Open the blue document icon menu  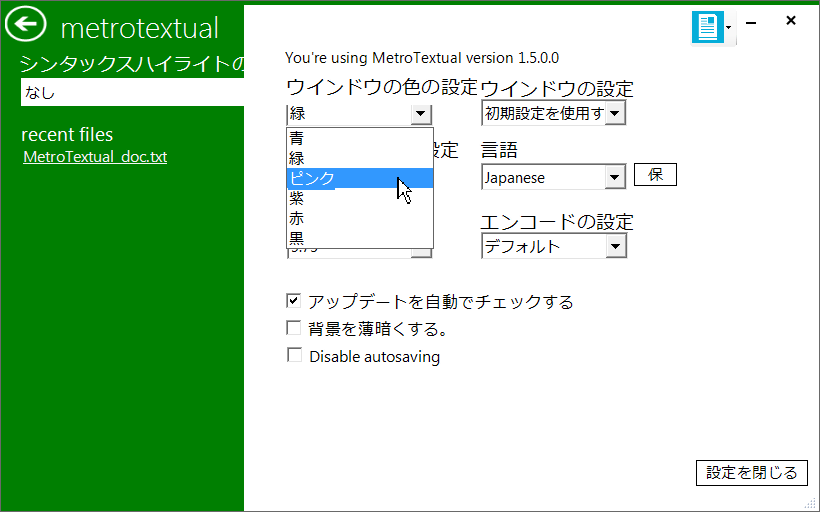pyautogui.click(x=708, y=27)
